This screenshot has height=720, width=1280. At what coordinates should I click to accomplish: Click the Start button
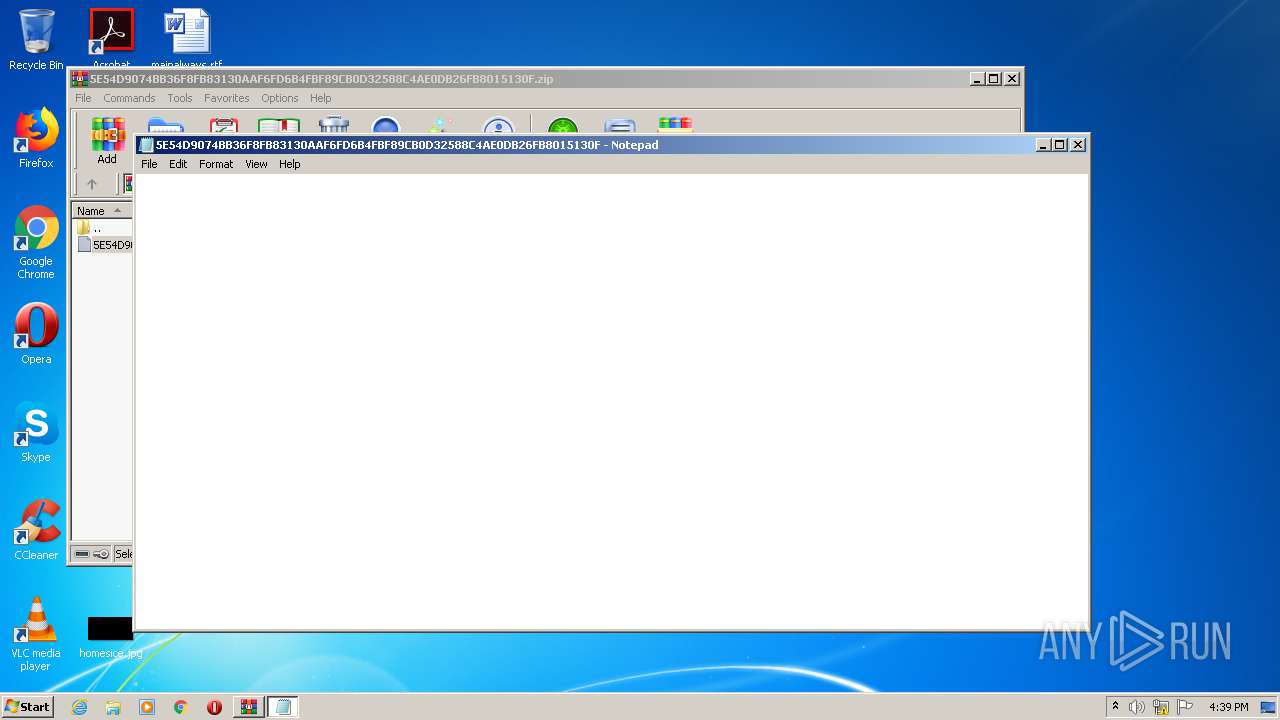click(28, 707)
